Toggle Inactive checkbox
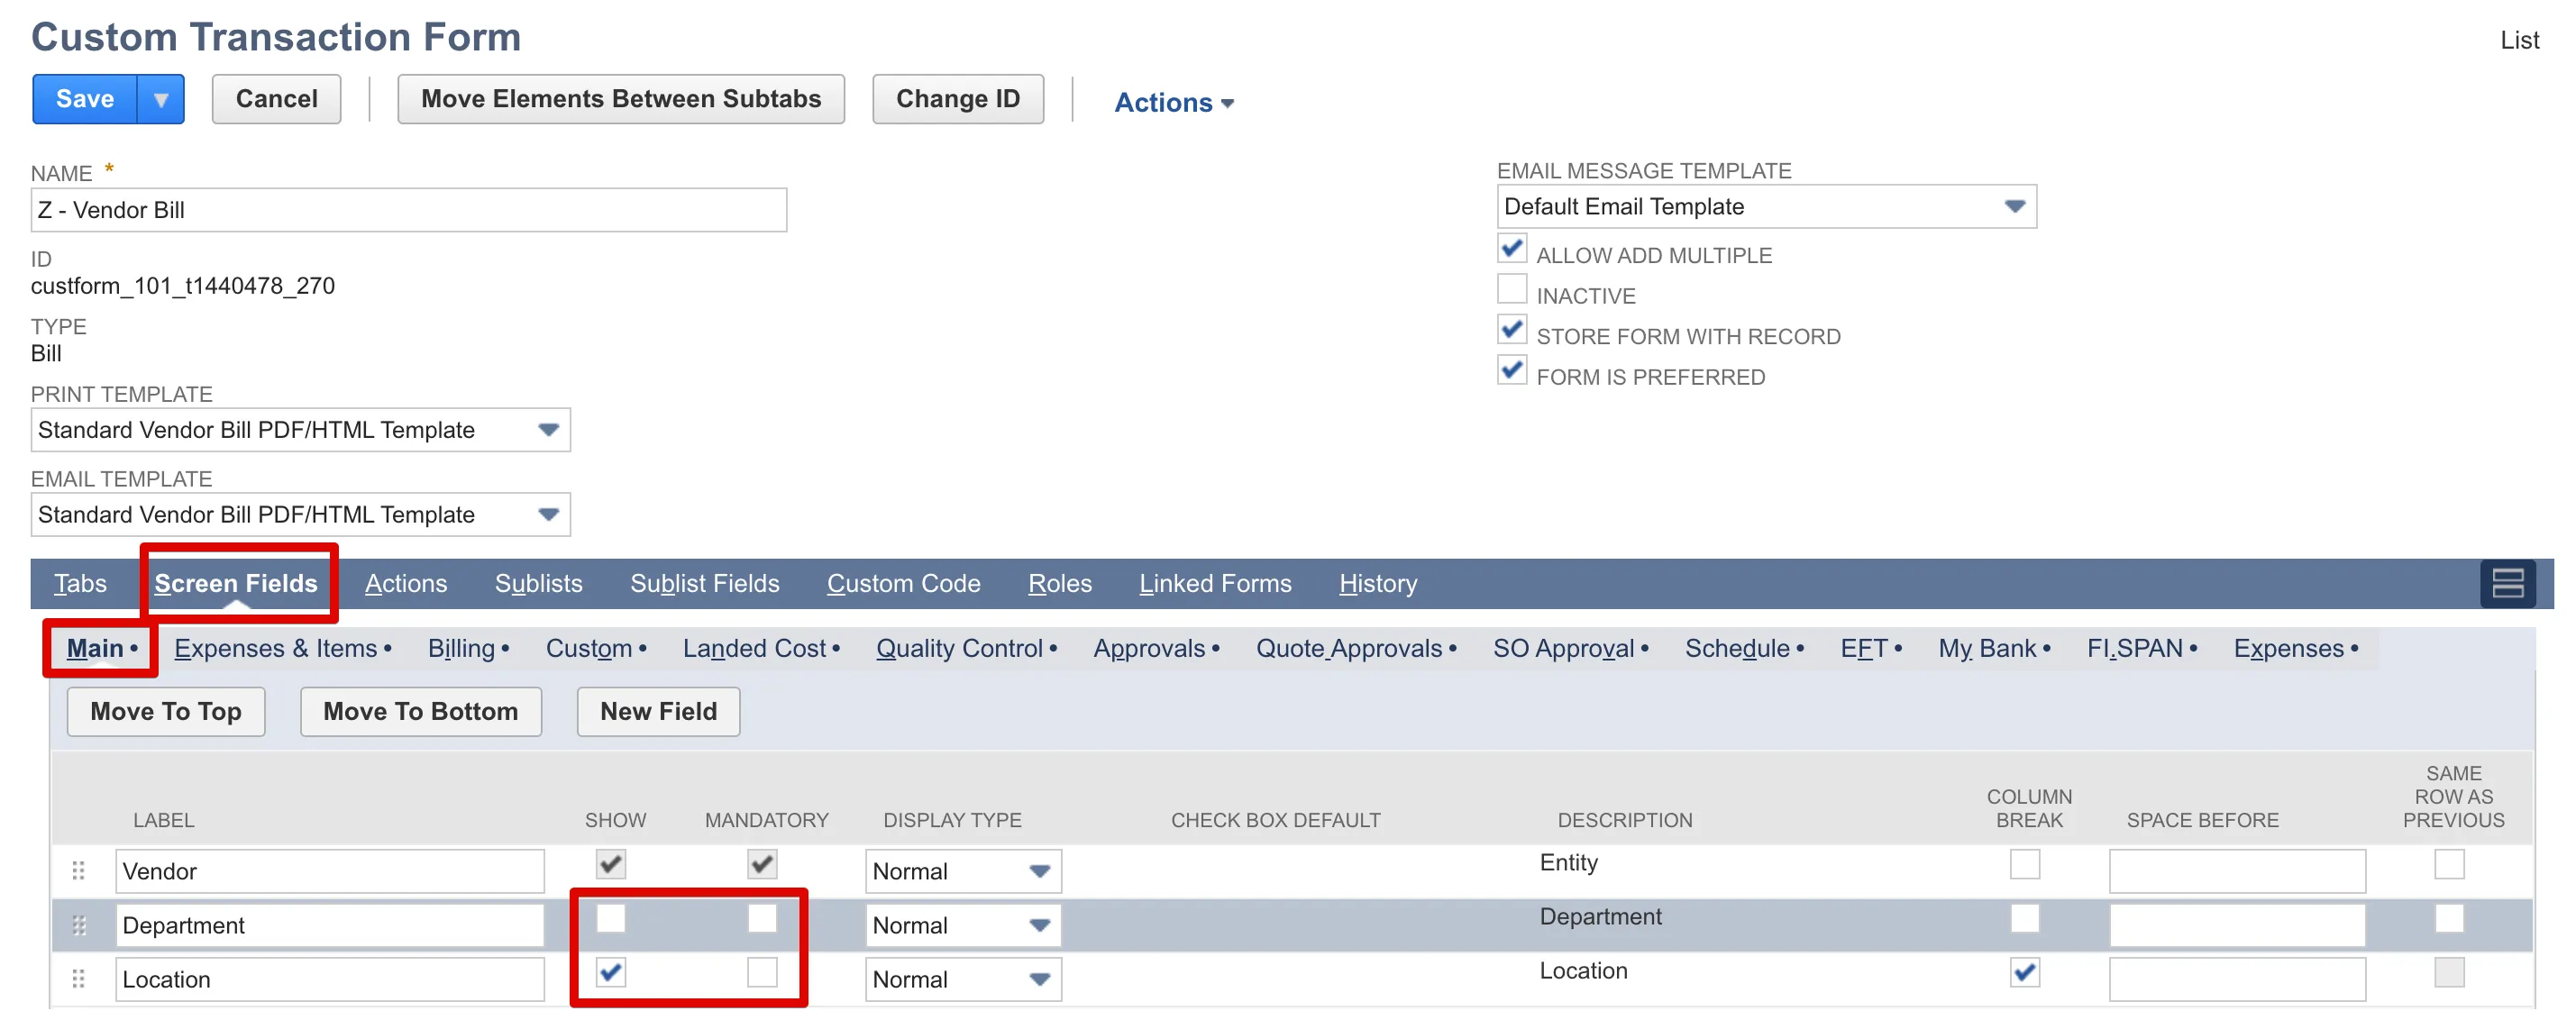Viewport: 2576px width, 1011px height. pos(1511,289)
